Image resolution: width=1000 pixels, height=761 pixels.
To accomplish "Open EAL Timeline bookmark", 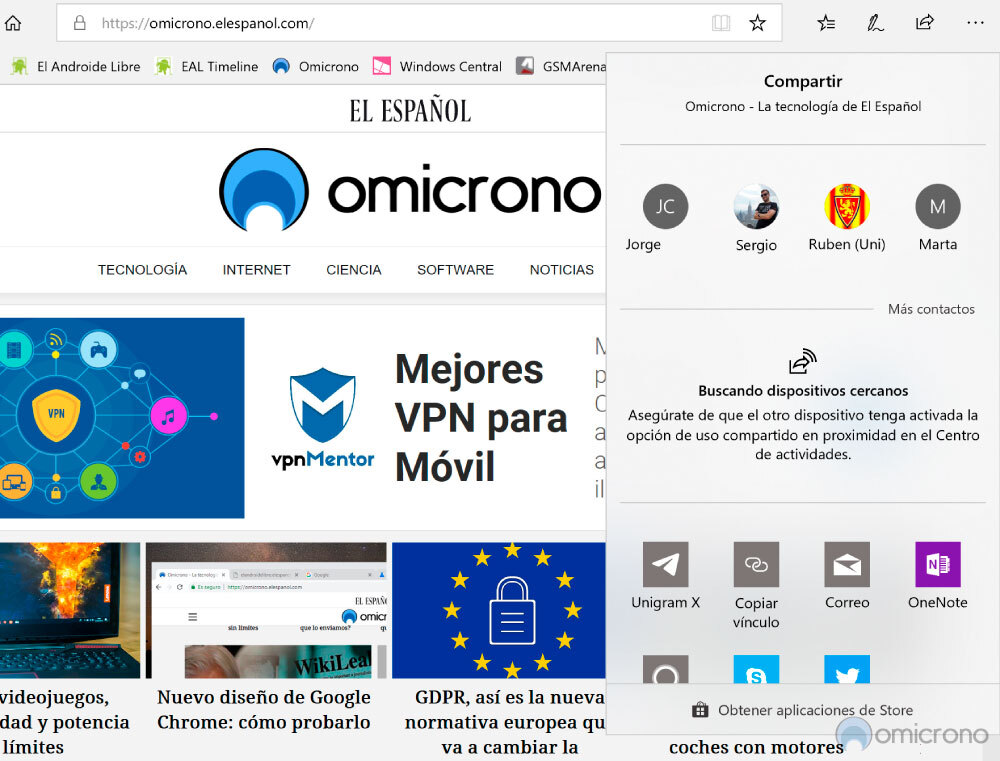I will tap(207, 66).
